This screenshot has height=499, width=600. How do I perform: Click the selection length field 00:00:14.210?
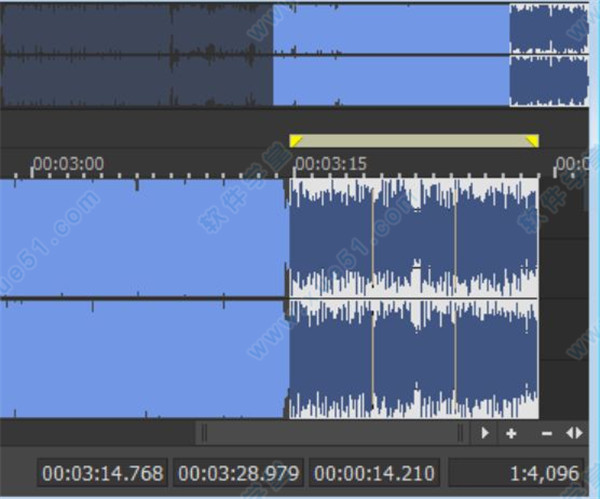point(375,473)
